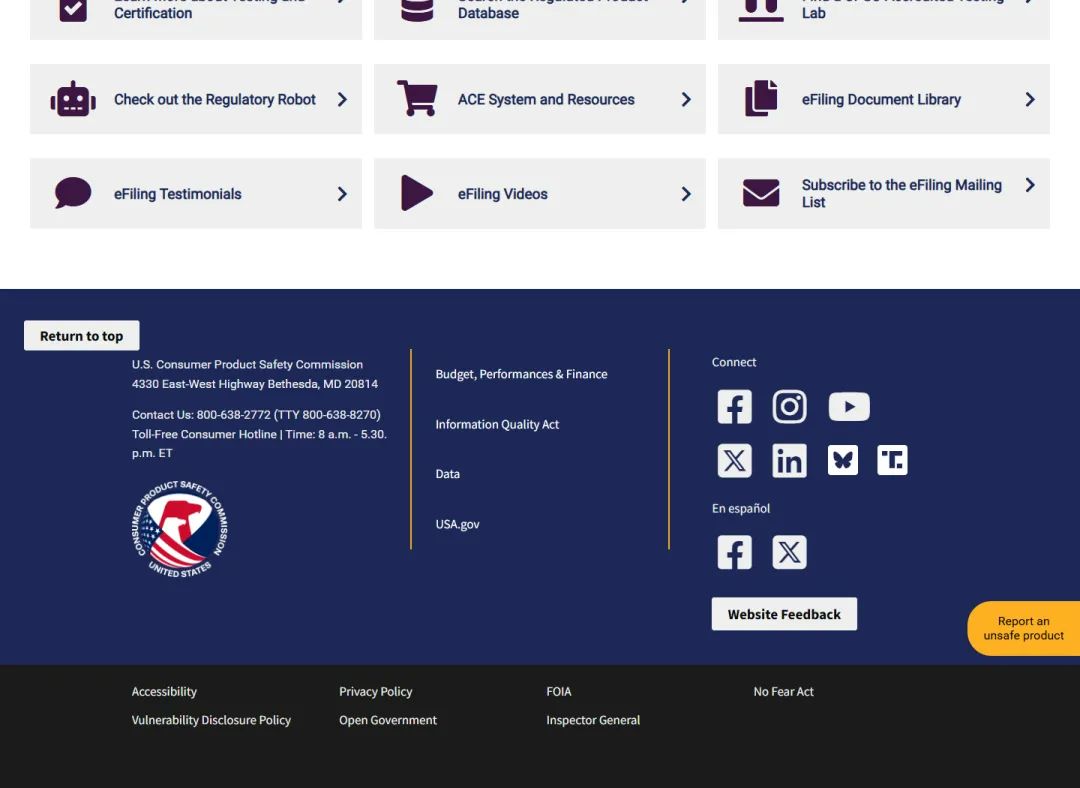The image size is (1080, 788).
Task: Open Spanish X account under En español
Action: pyautogui.click(x=789, y=552)
